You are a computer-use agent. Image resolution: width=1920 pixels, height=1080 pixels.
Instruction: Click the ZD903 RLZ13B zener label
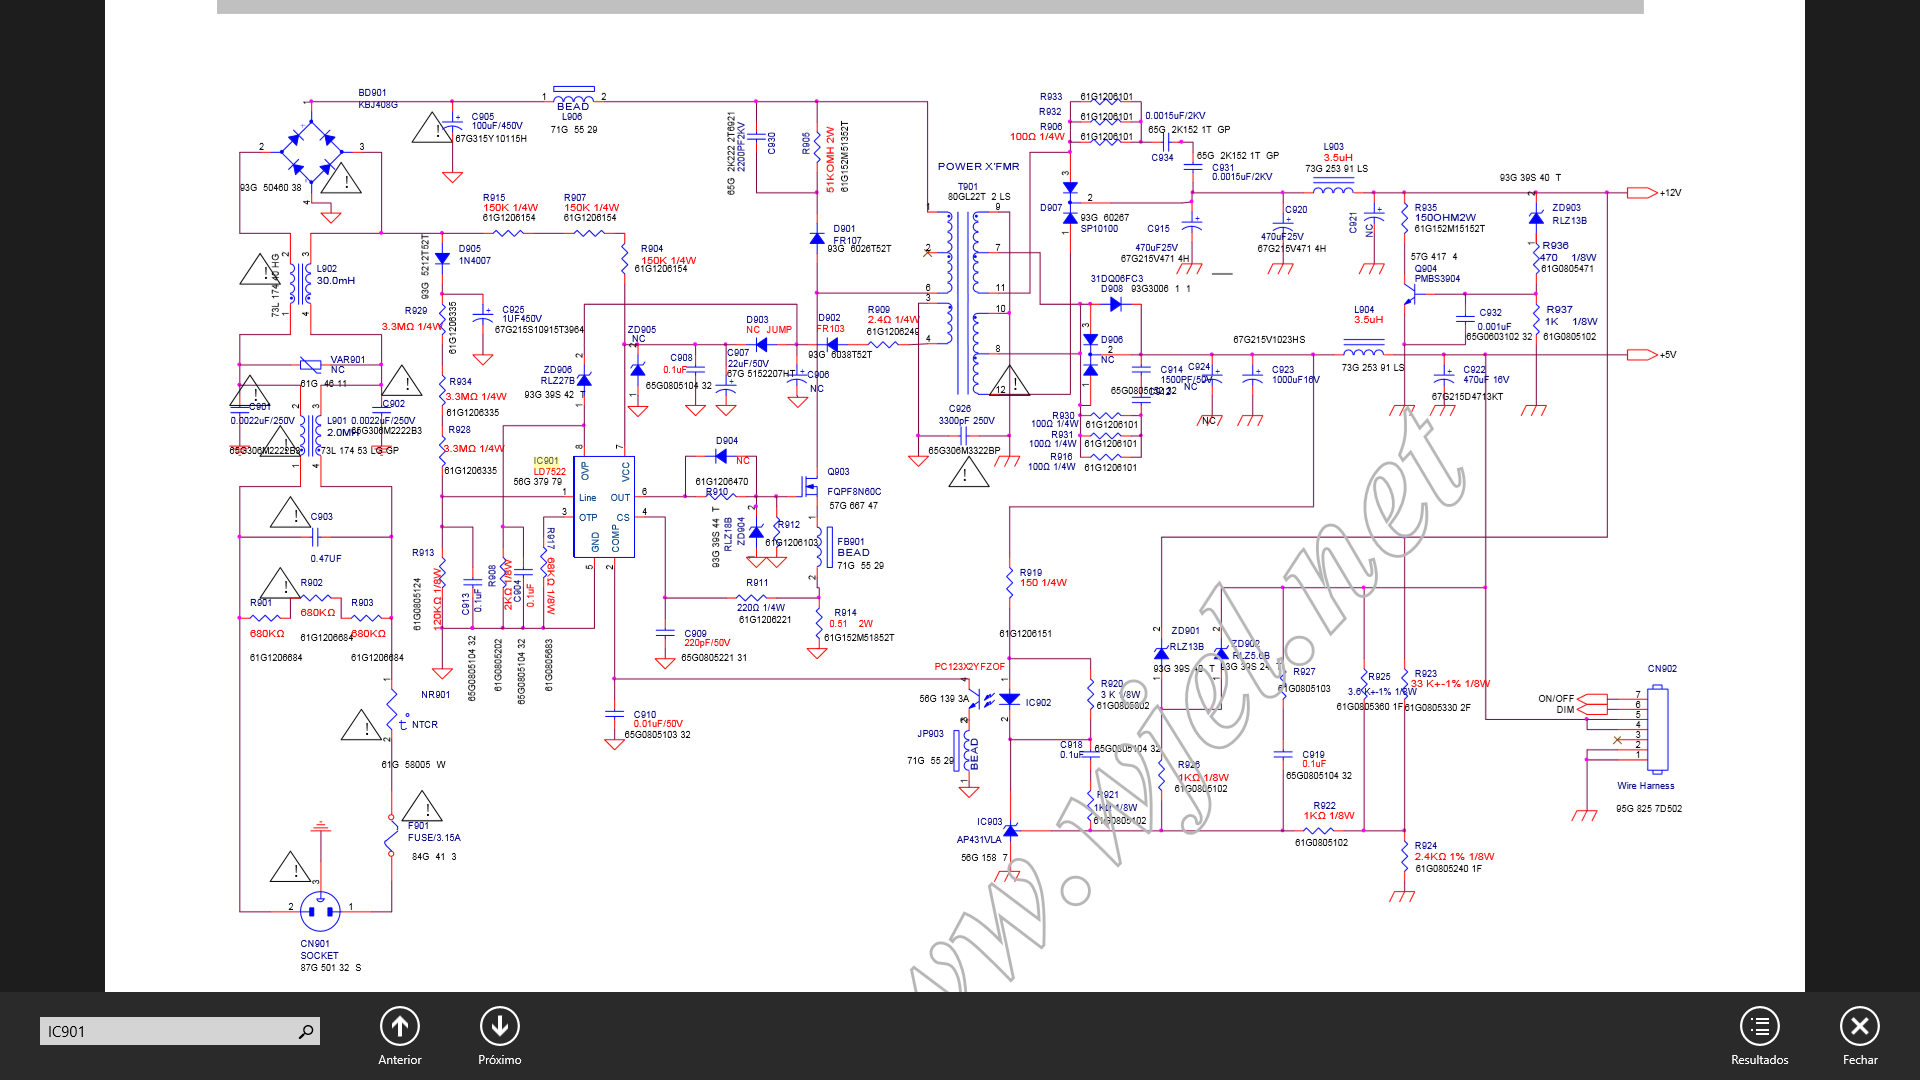coord(1569,215)
